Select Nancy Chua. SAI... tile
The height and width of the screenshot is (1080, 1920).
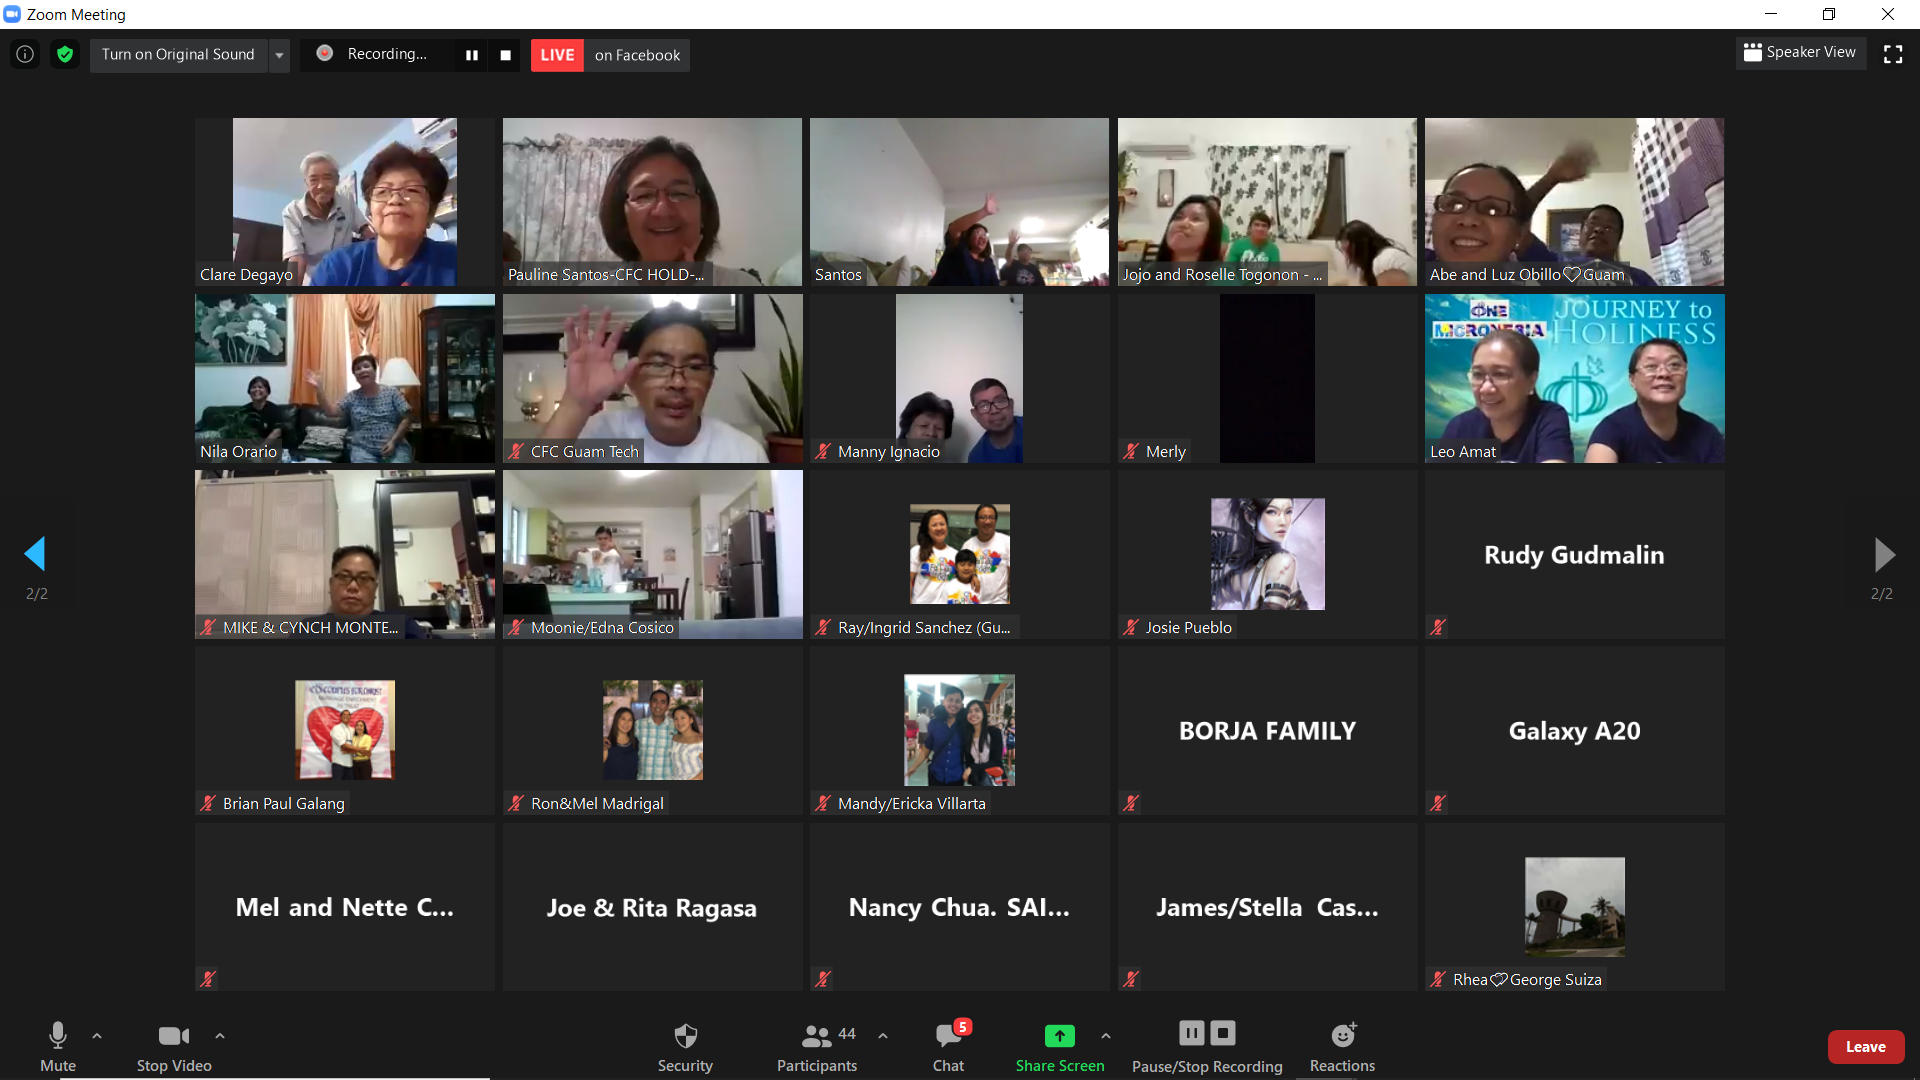959,907
